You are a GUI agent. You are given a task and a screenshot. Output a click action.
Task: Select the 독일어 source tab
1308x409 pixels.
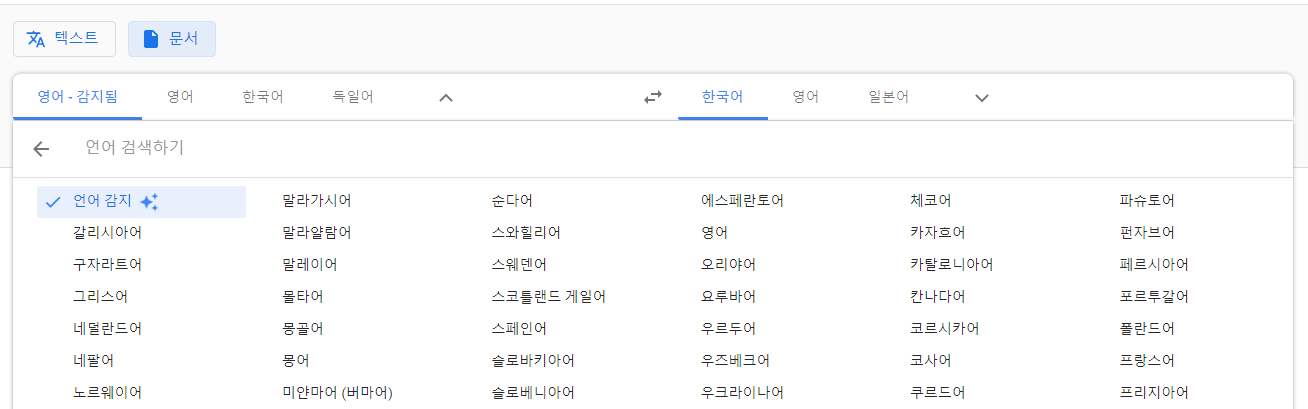353,97
